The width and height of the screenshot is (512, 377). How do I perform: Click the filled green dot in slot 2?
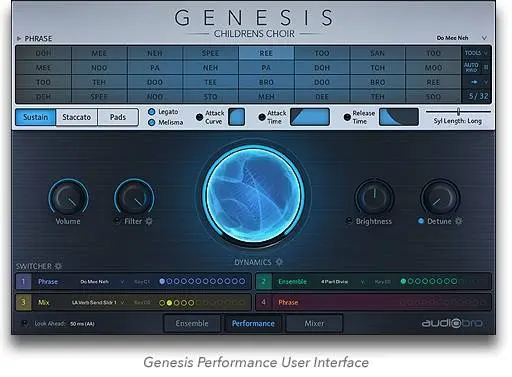[403, 281]
